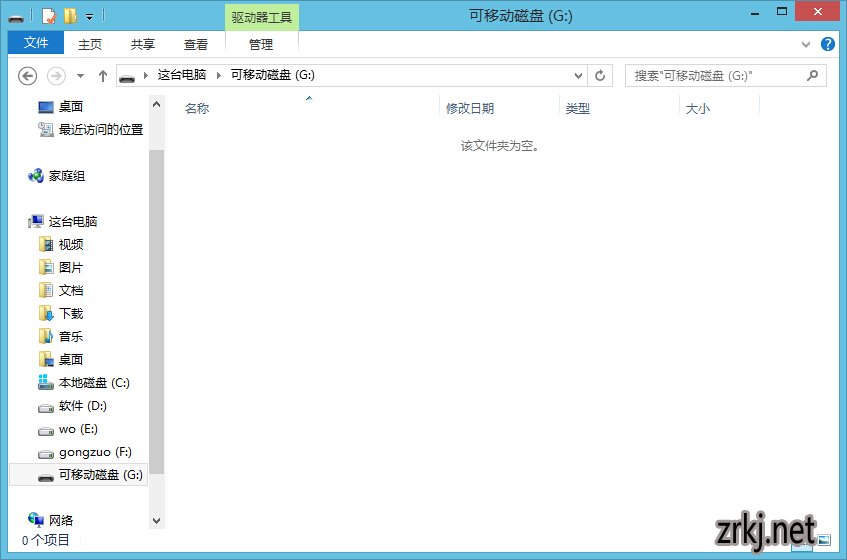This screenshot has height=560, width=847.
Task: Select 网络 in the navigation pane
Action: click(x=60, y=521)
